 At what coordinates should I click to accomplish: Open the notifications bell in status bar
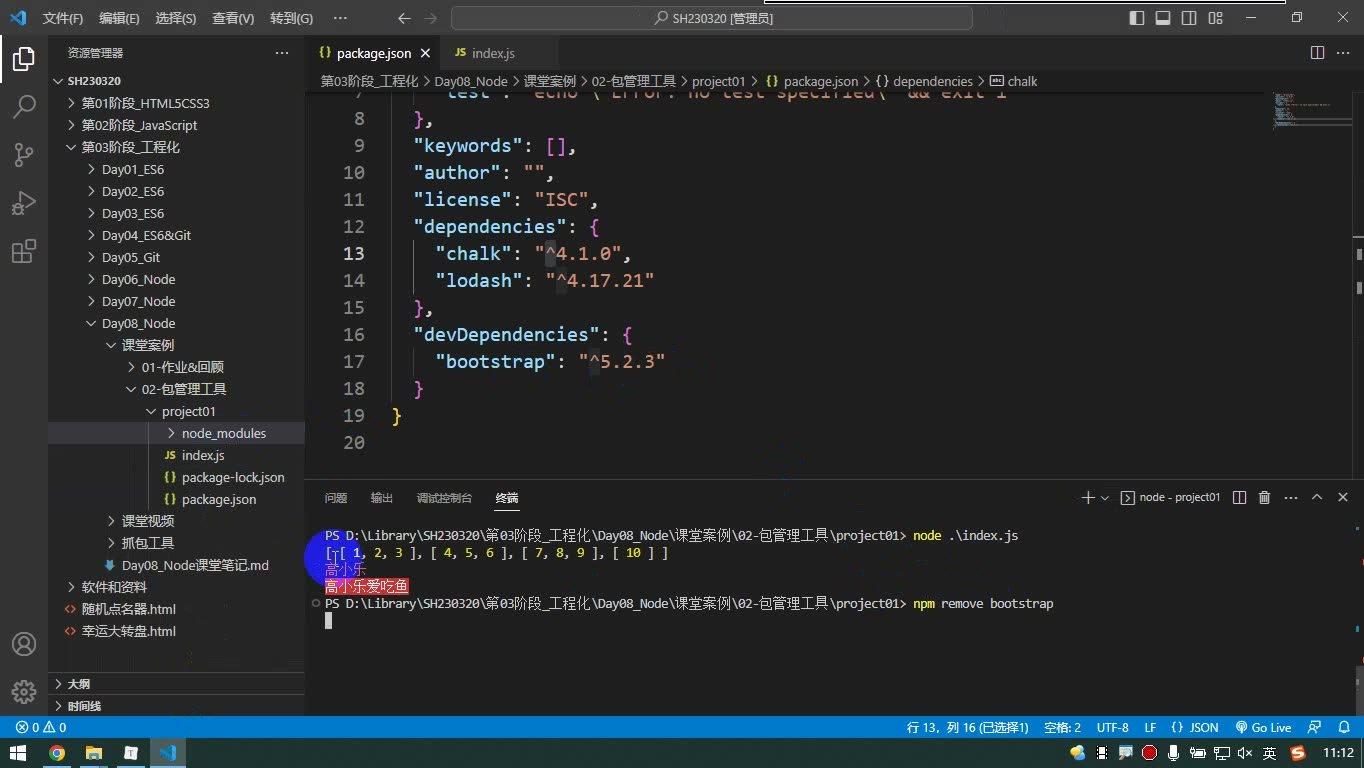coord(1342,727)
